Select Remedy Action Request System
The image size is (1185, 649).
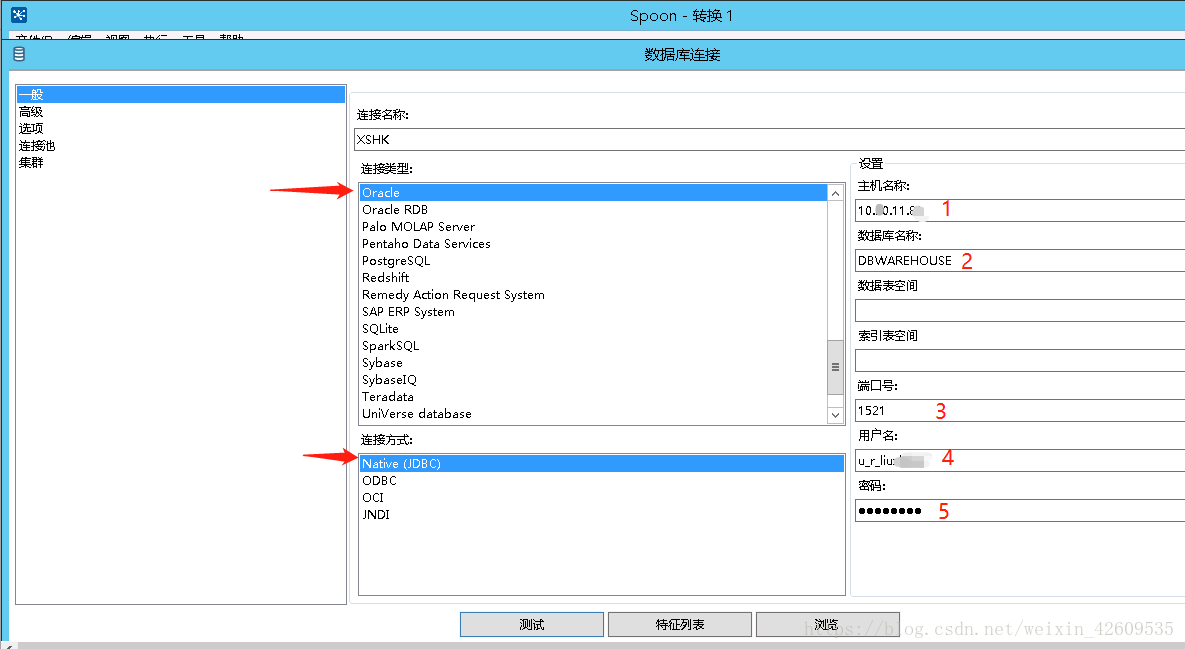tap(453, 295)
